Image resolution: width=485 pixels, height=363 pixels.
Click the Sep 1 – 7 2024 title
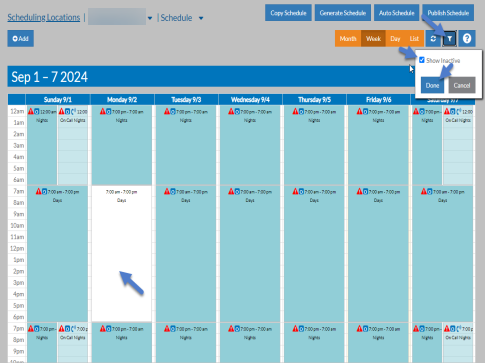pos(49,77)
